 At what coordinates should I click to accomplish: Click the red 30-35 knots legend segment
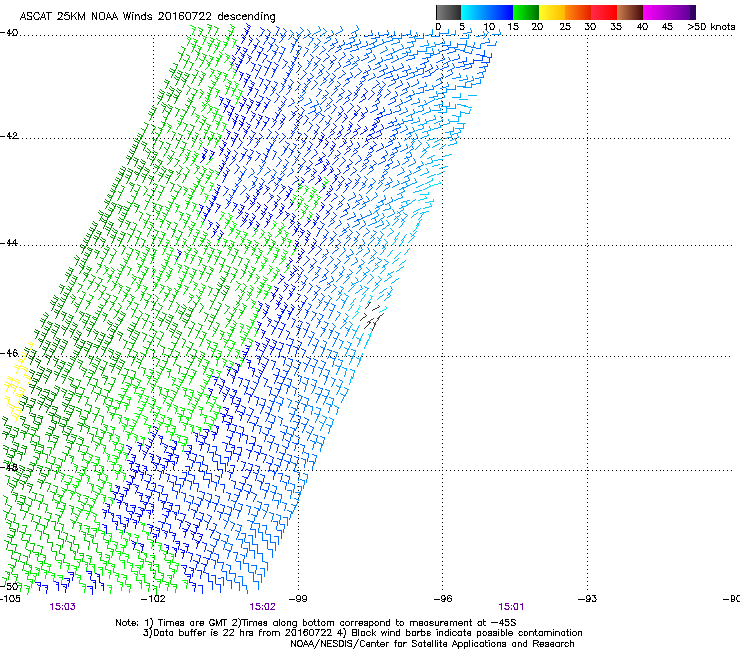pyautogui.click(x=604, y=12)
